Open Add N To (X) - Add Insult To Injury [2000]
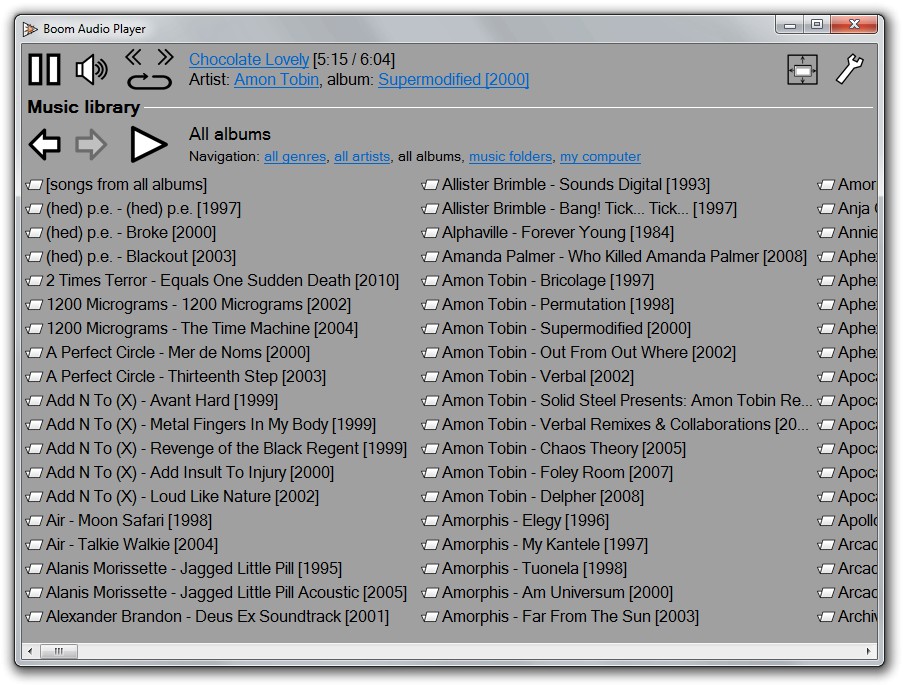The height and width of the screenshot is (685, 903). pyautogui.click(x=190, y=472)
